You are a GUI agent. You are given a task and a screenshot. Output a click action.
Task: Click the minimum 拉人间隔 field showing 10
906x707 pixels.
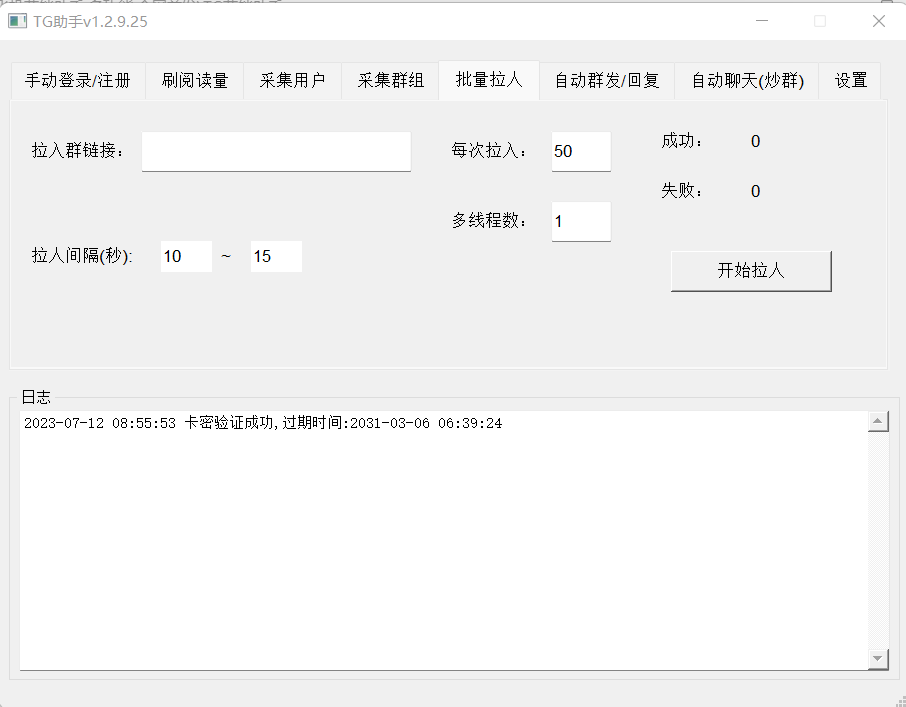(x=186, y=256)
